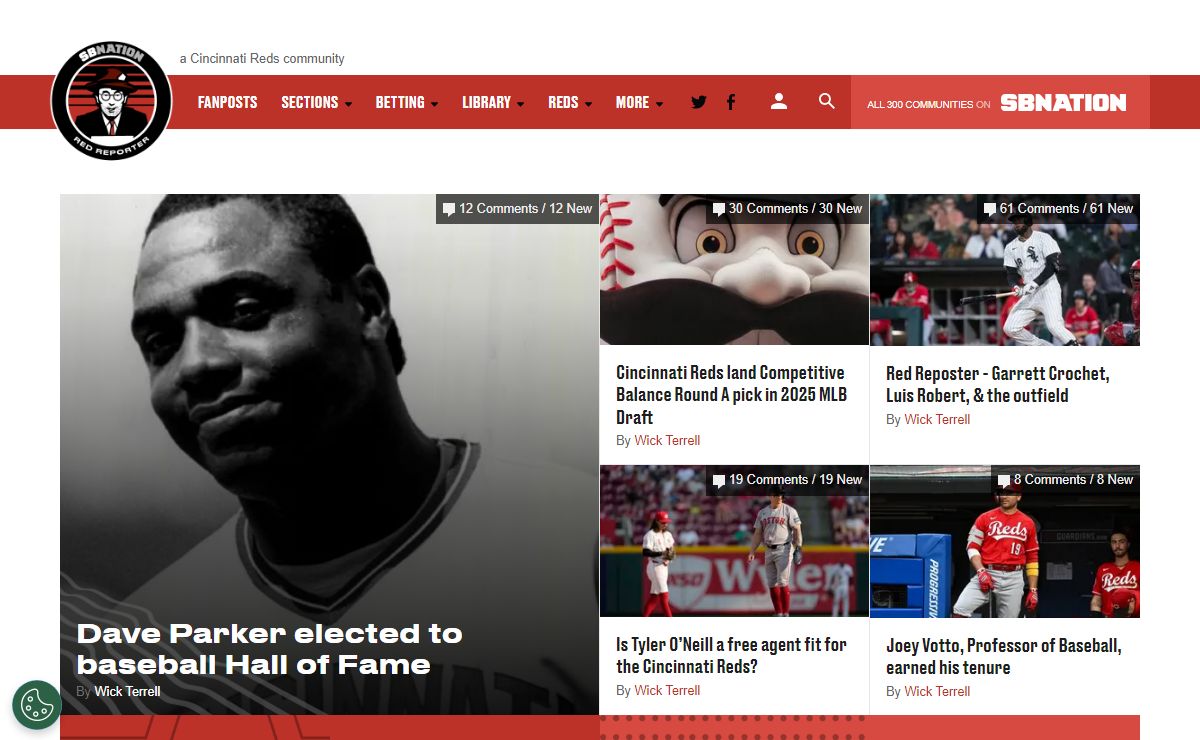The image size is (1200, 740).
Task: Open Joey Votto Professor of Baseball article
Action: tap(1003, 656)
